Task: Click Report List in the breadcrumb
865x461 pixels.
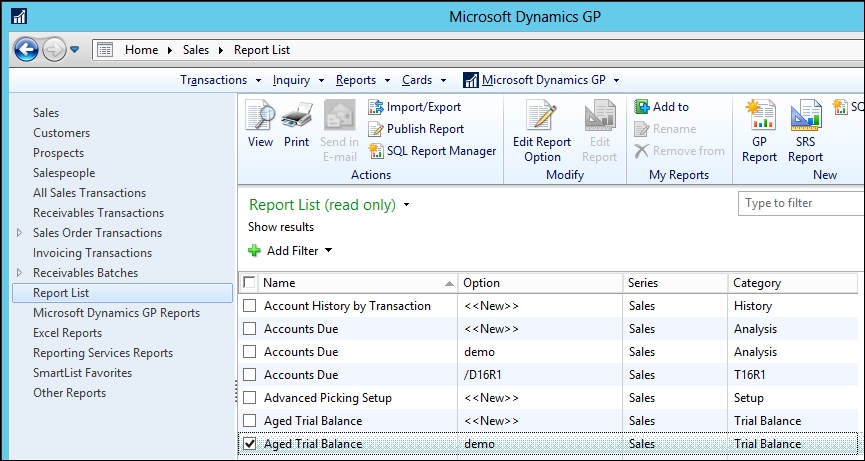Action: tap(262, 50)
